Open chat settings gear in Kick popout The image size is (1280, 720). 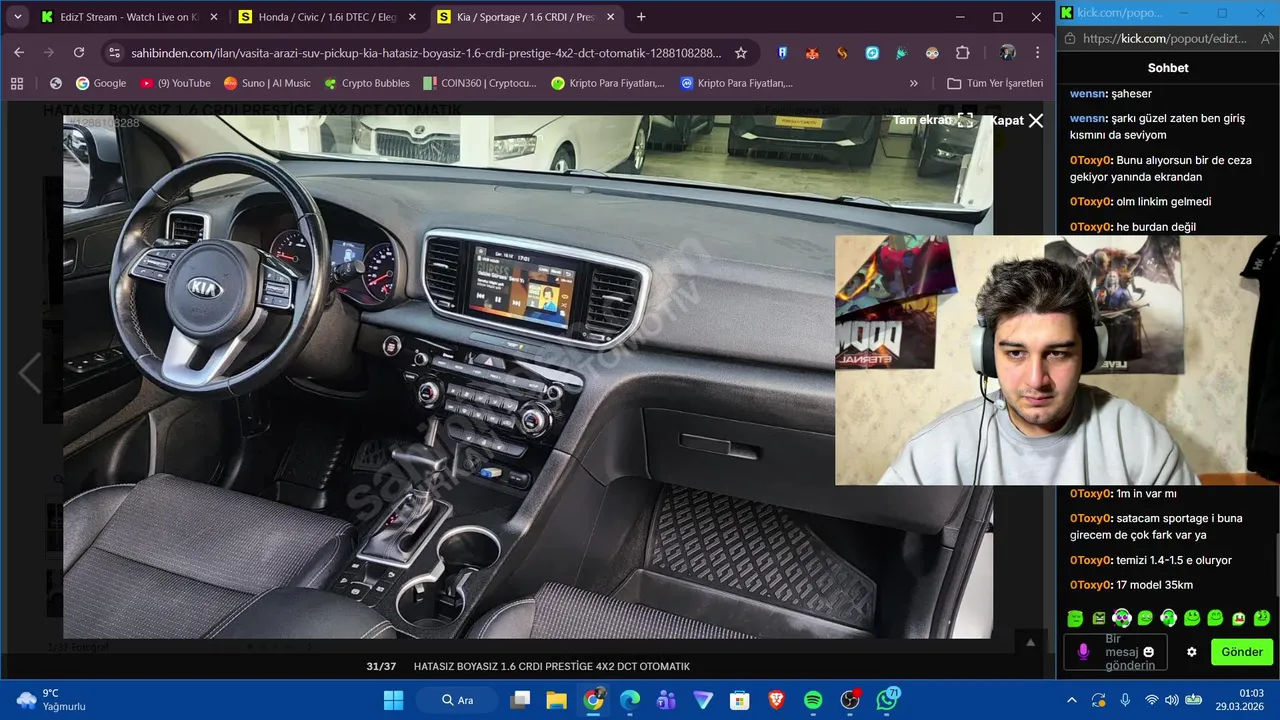pyautogui.click(x=1192, y=652)
